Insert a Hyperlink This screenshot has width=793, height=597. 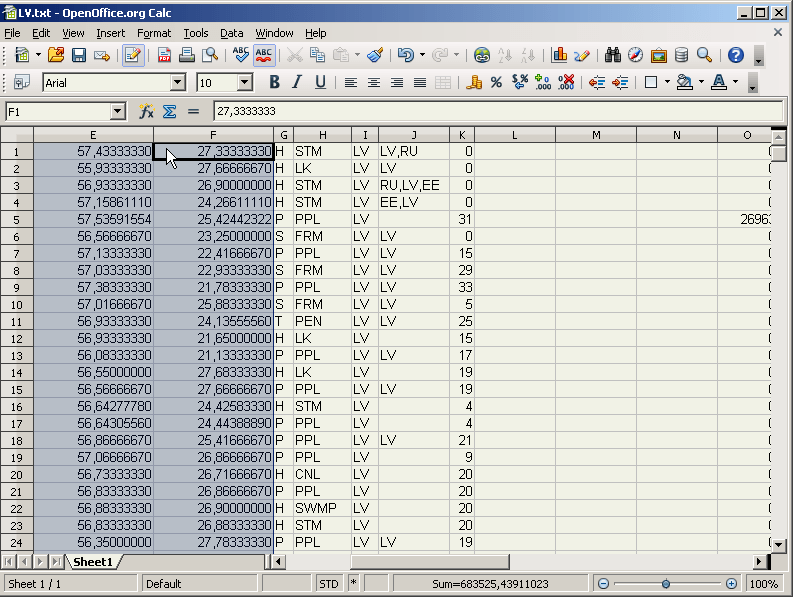click(x=482, y=55)
